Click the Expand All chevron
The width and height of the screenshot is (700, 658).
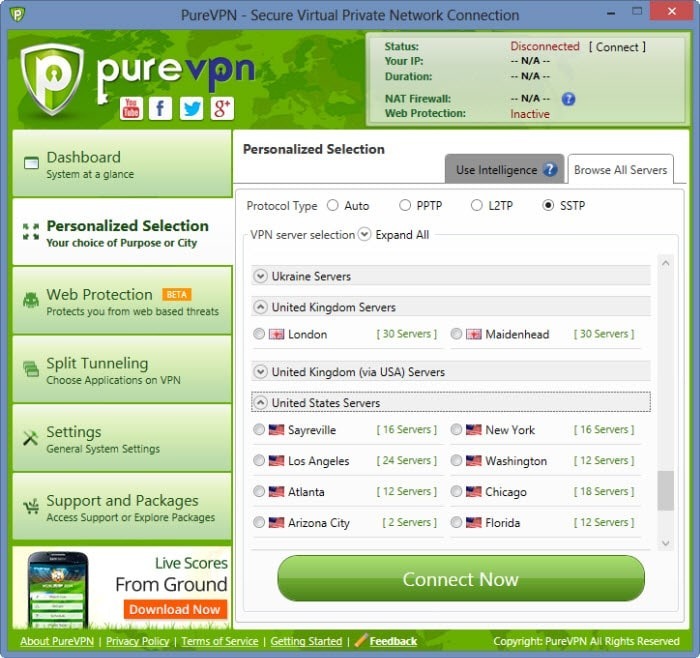coord(364,234)
